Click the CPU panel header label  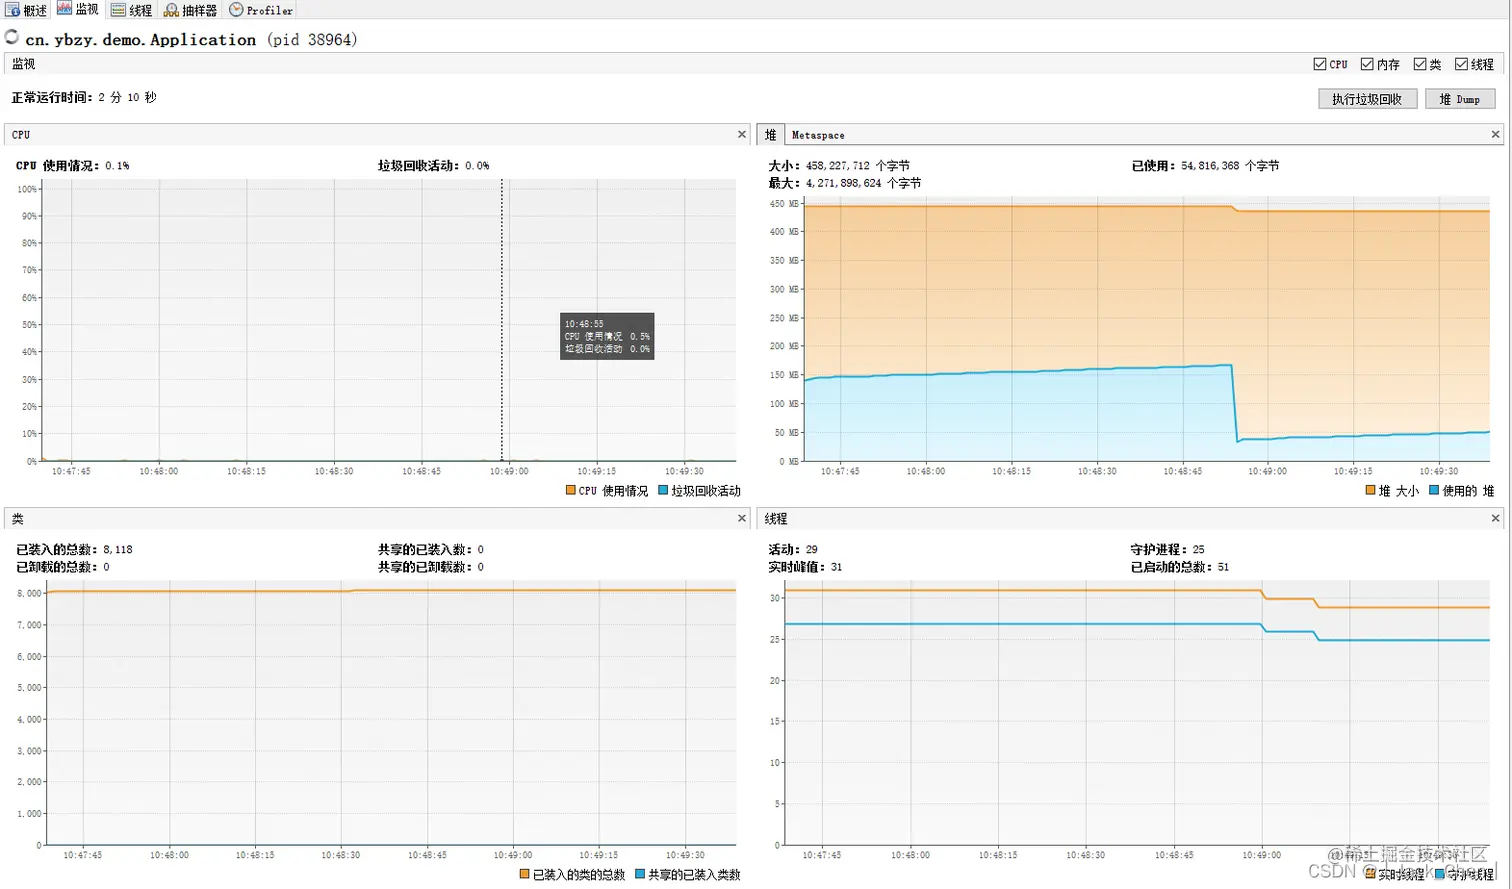pyautogui.click(x=21, y=135)
